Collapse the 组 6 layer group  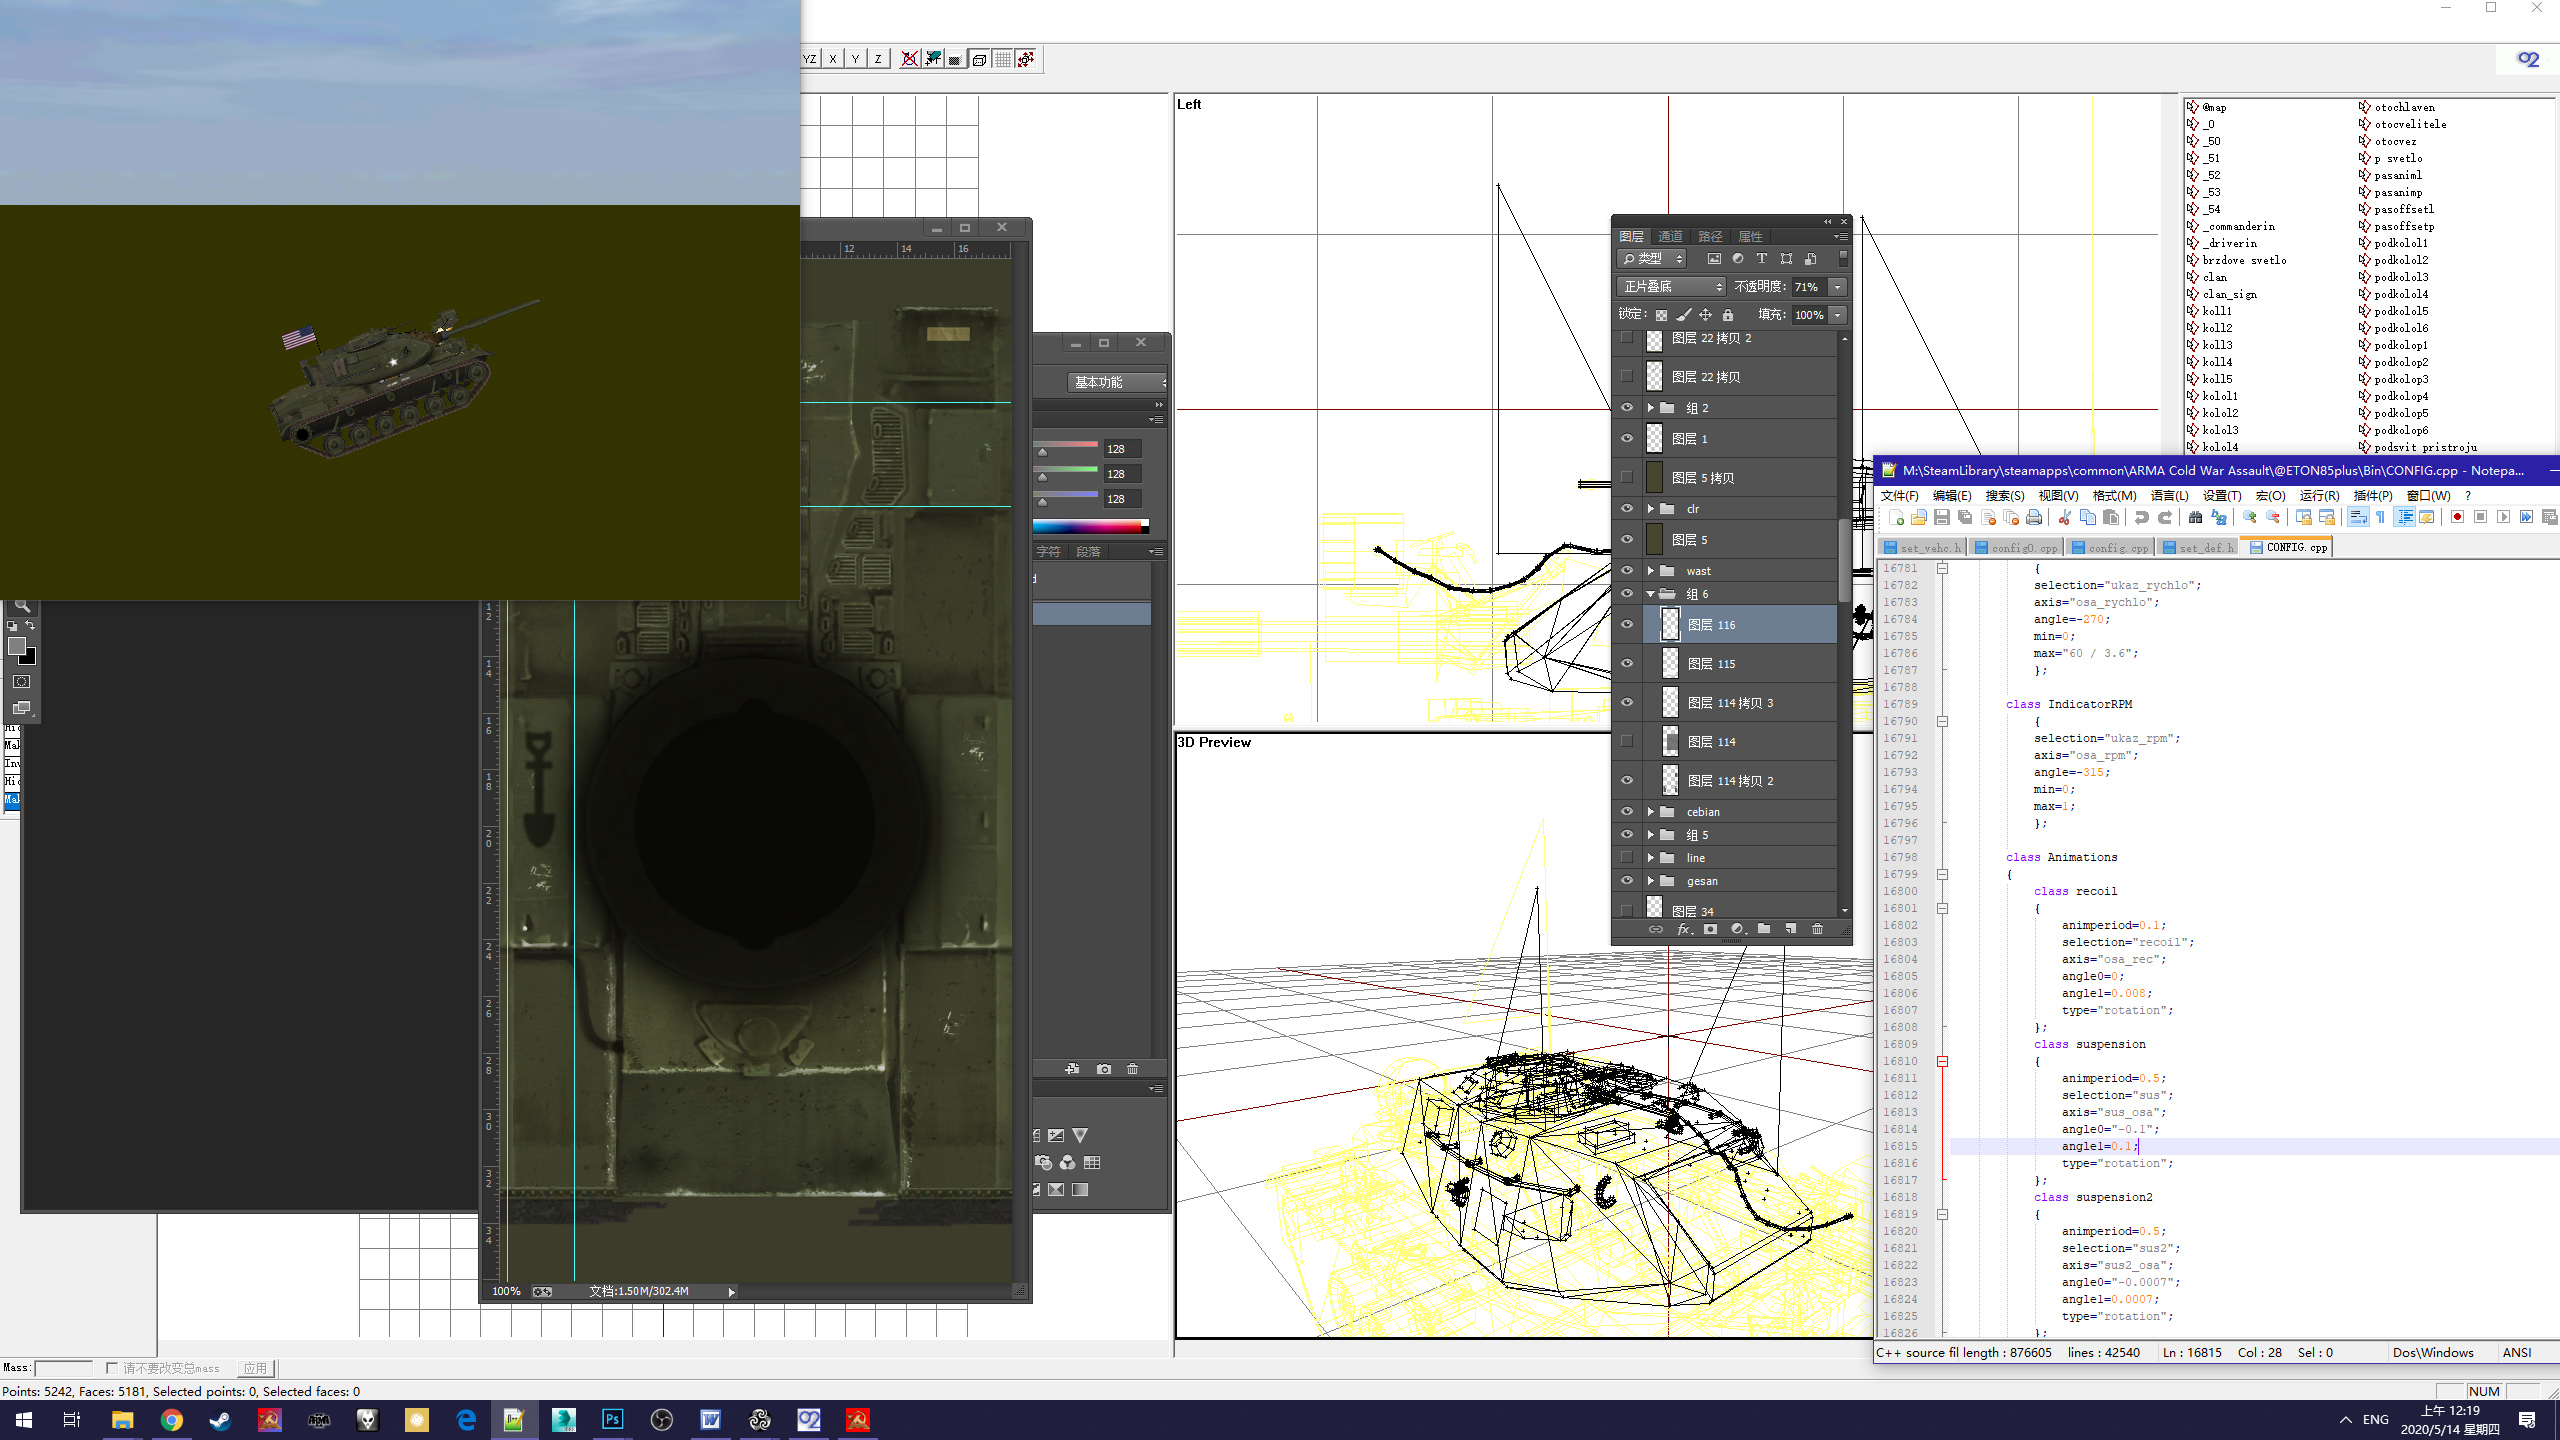[1651, 594]
